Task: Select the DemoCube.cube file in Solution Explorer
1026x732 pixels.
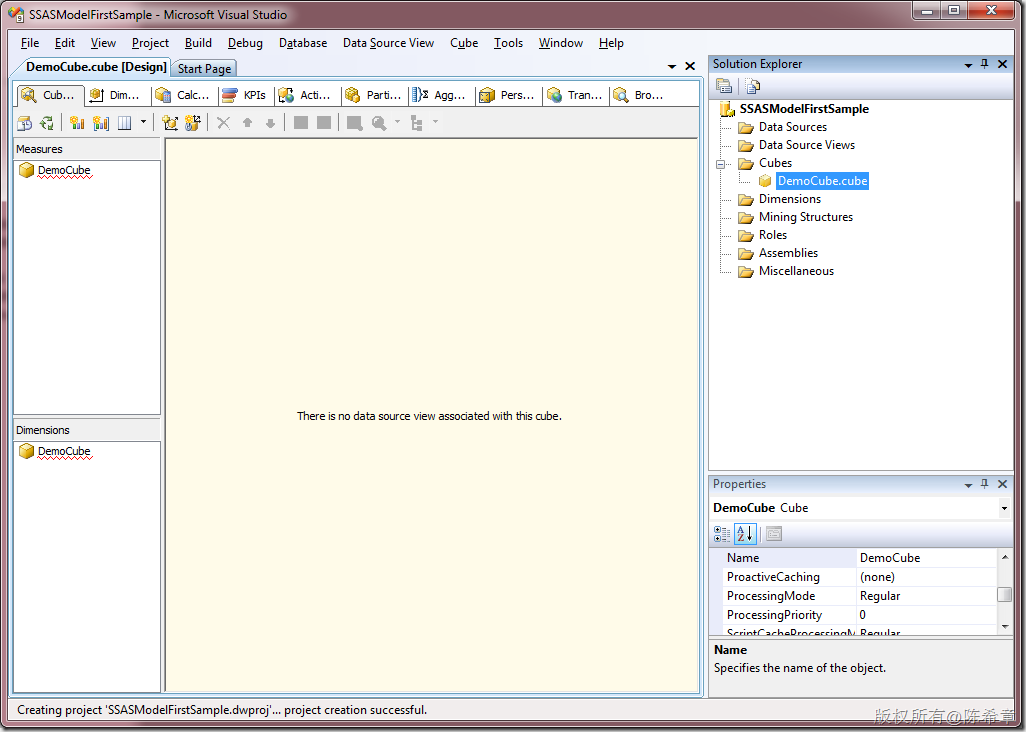Action: tap(823, 181)
